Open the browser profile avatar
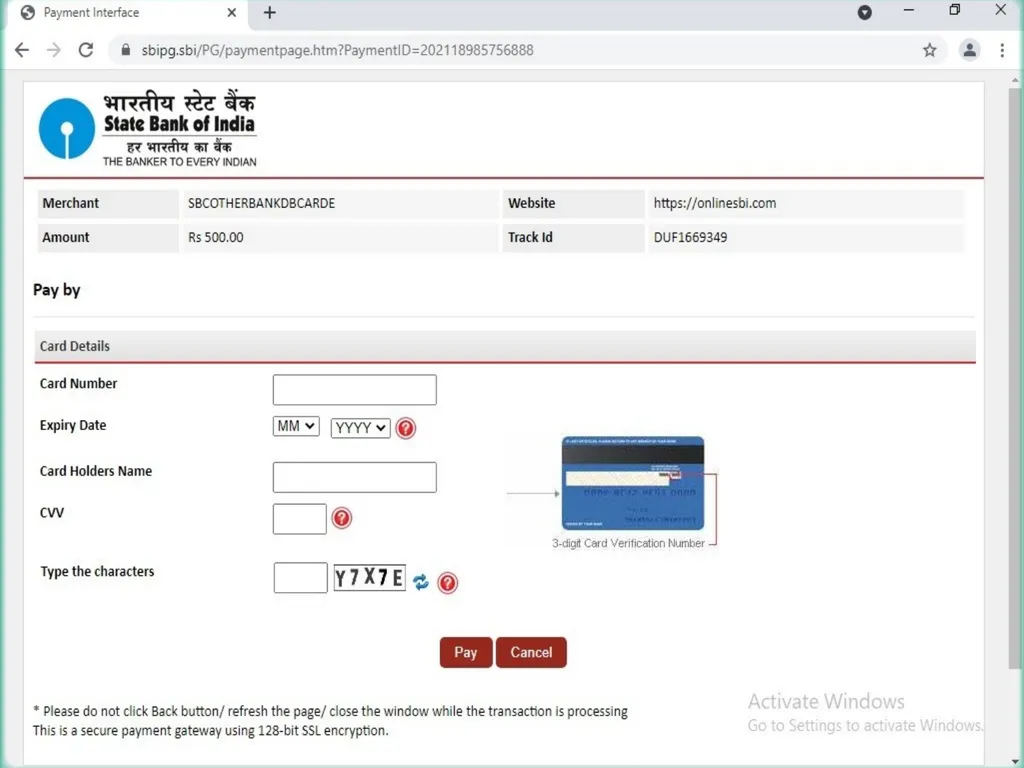Viewport: 1024px width, 768px height. coord(970,50)
